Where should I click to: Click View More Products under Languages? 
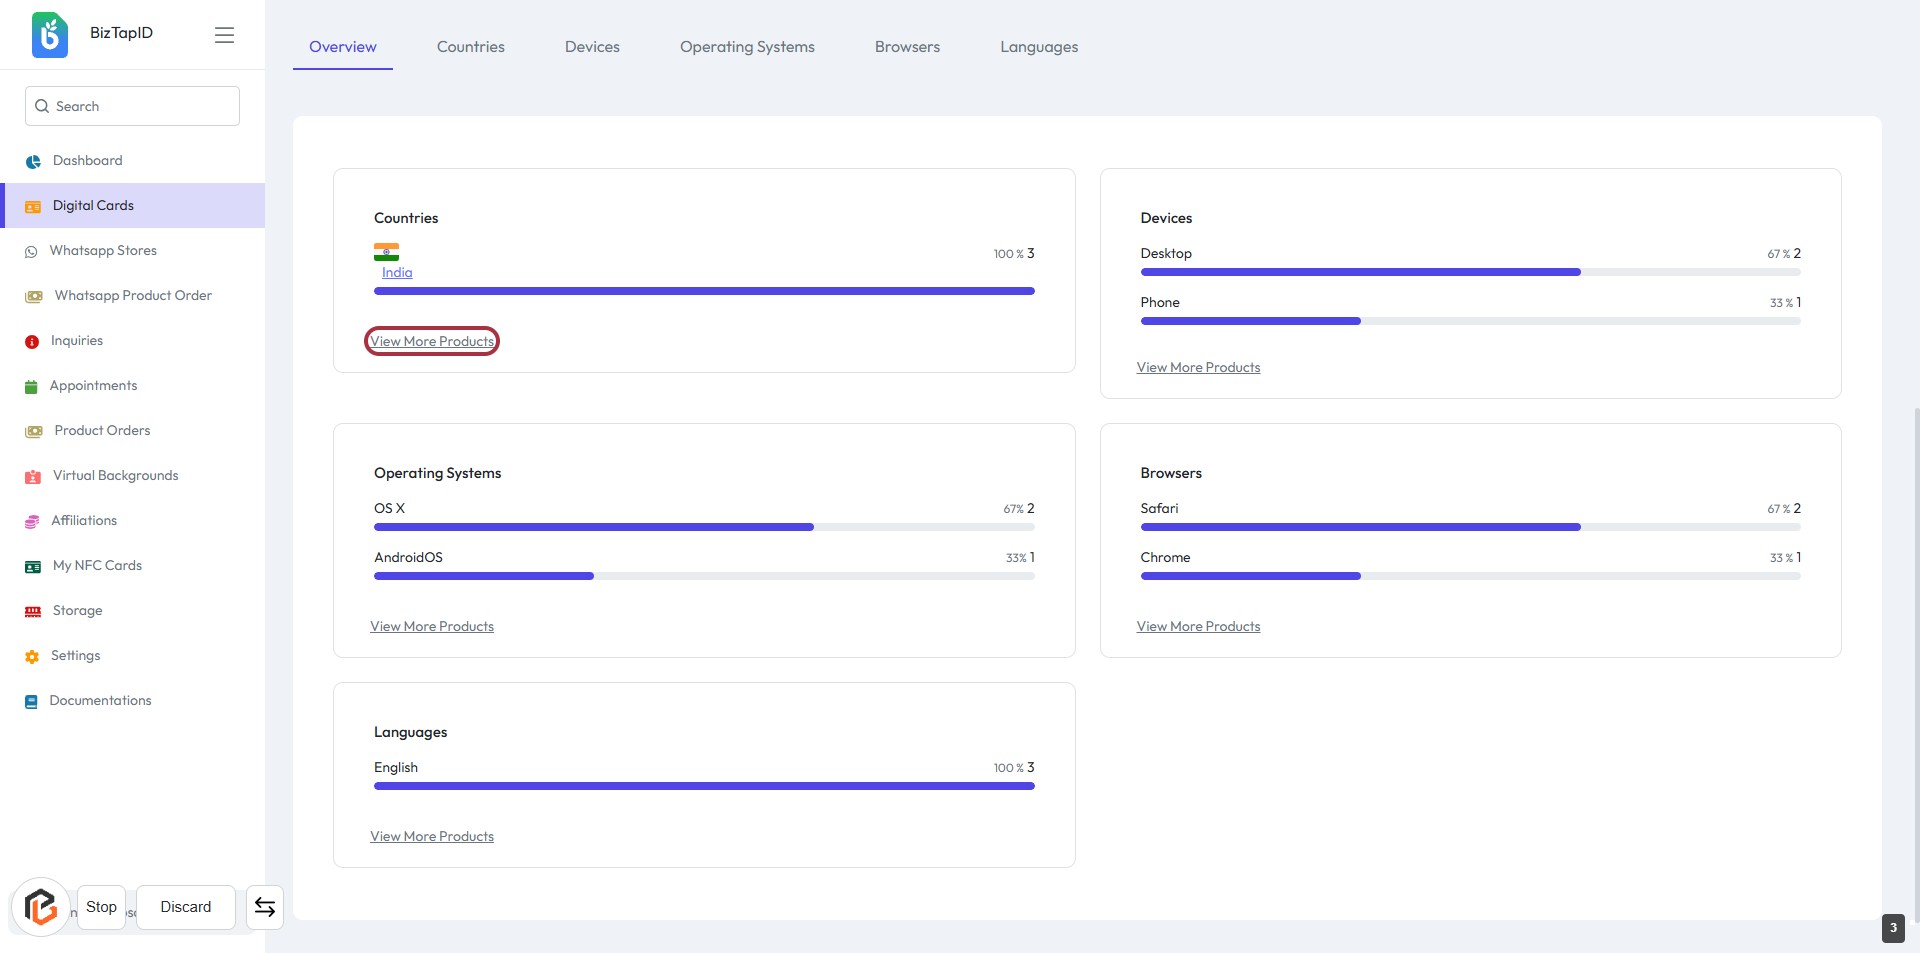click(432, 837)
